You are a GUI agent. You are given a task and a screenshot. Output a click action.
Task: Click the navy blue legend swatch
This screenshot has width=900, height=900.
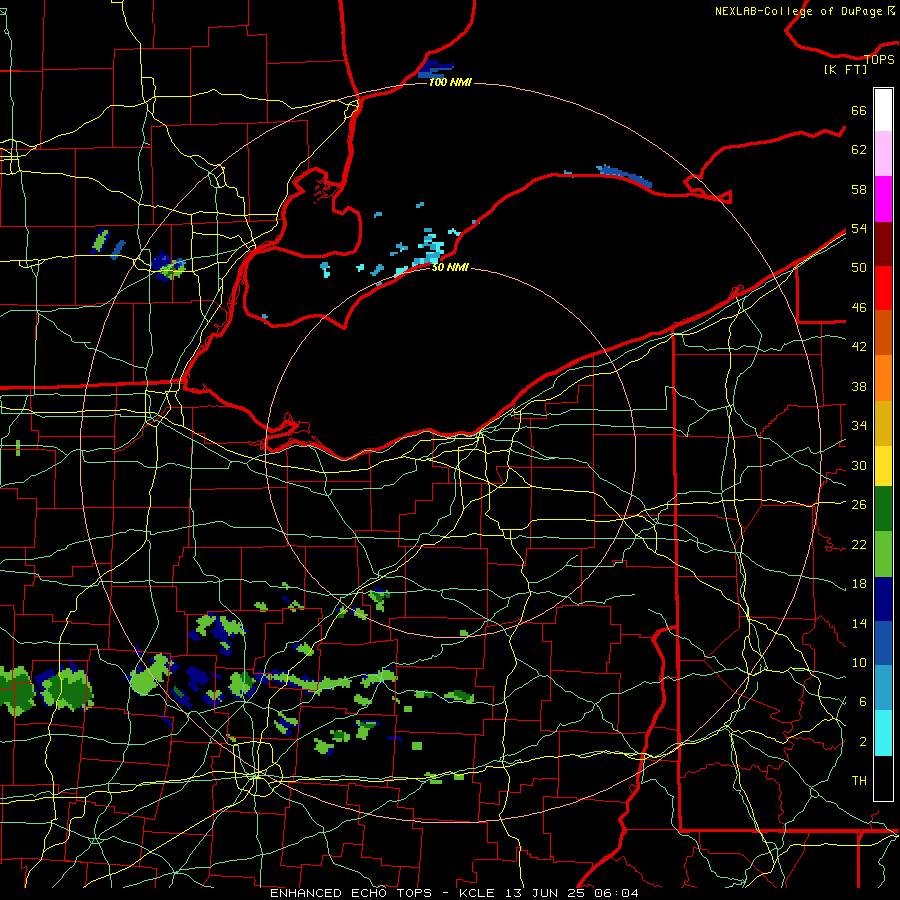coord(883,599)
